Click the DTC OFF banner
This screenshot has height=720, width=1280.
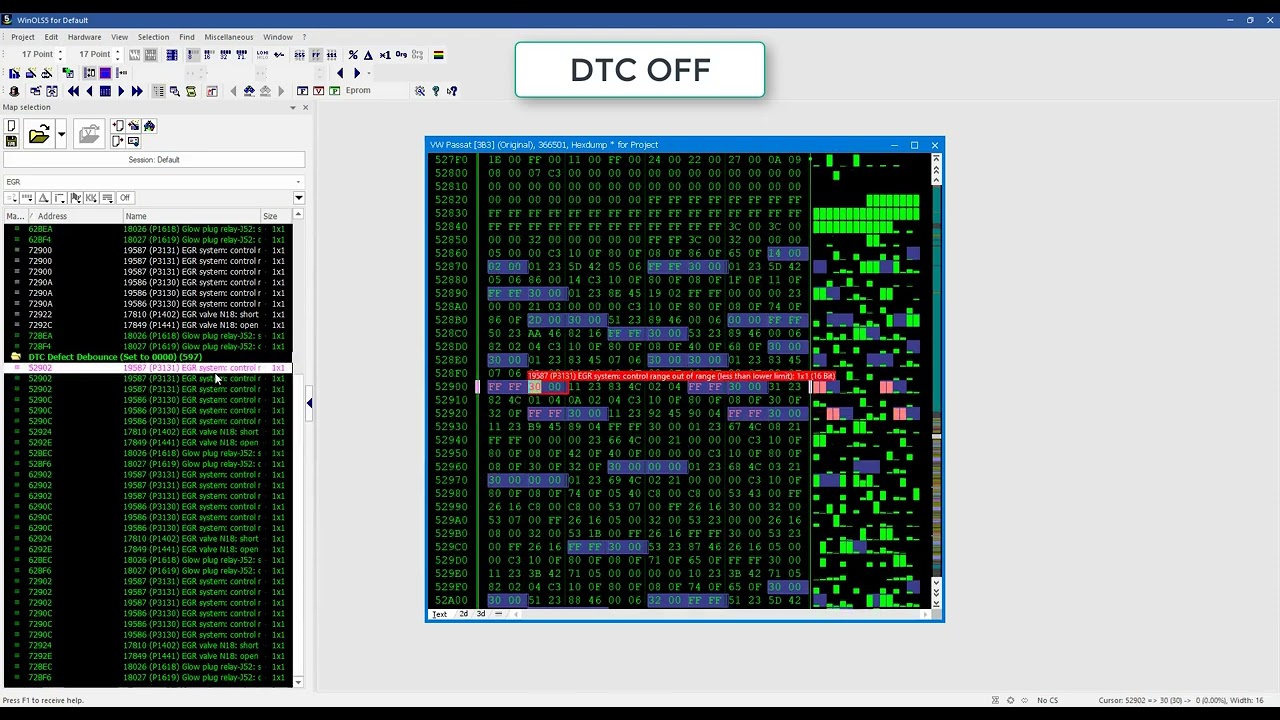[x=640, y=70]
